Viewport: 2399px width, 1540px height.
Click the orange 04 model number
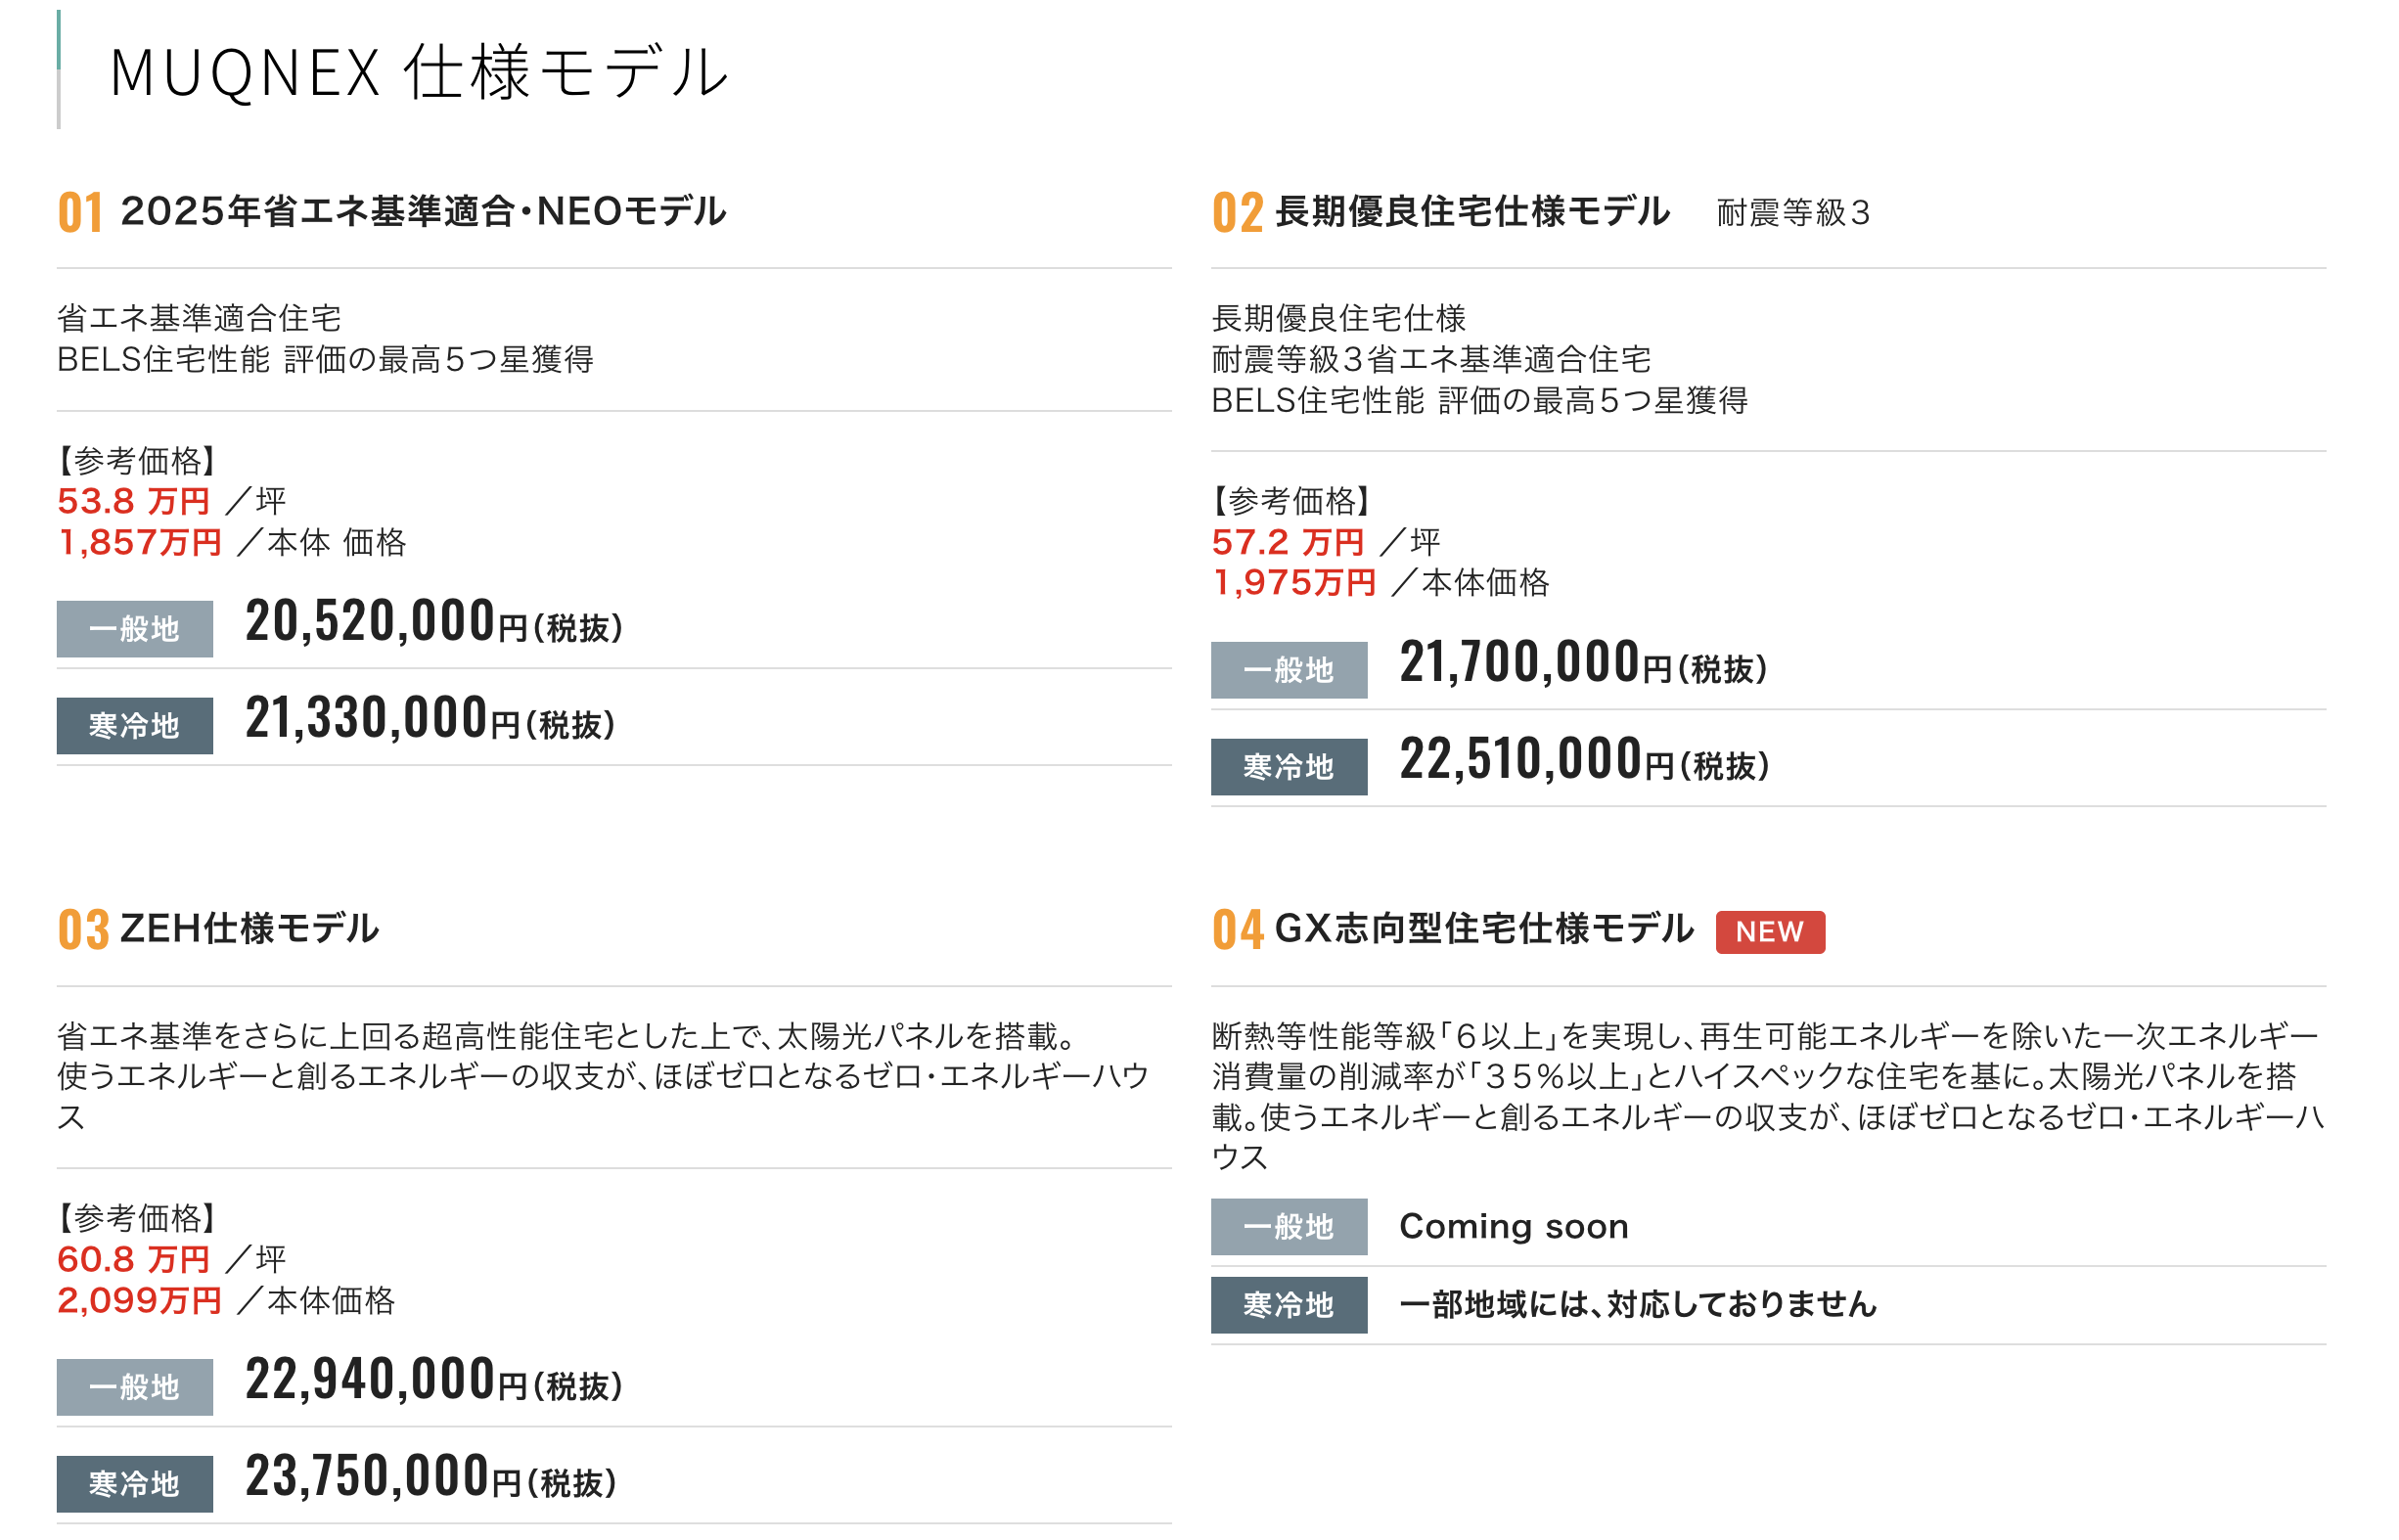(x=1237, y=929)
